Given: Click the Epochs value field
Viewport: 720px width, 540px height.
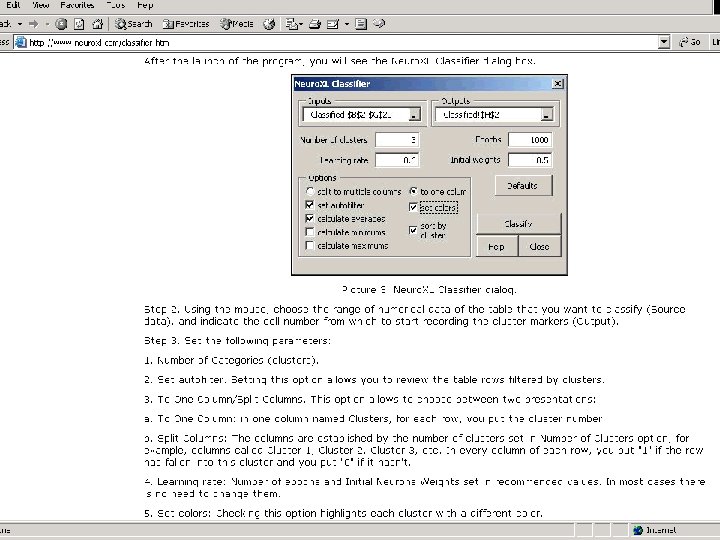Looking at the screenshot, I should coord(530,140).
